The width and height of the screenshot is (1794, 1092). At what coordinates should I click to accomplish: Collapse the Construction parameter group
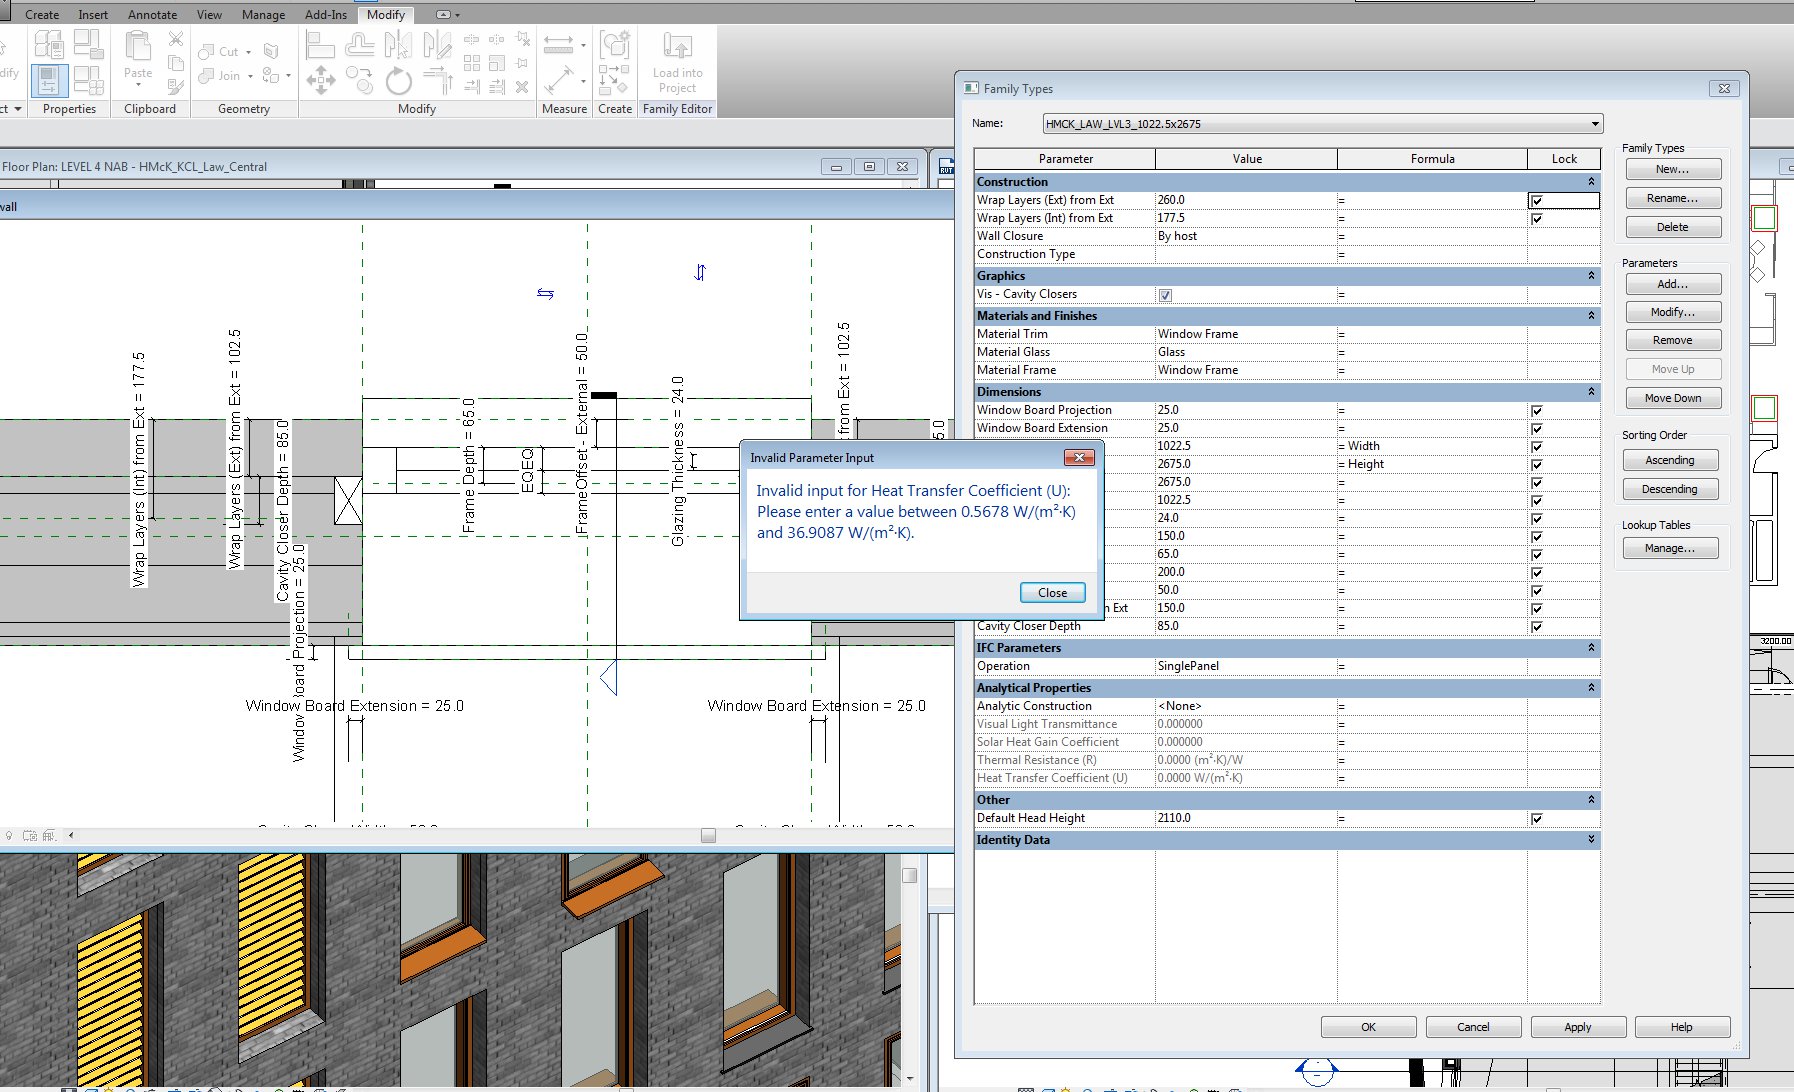(x=1590, y=182)
